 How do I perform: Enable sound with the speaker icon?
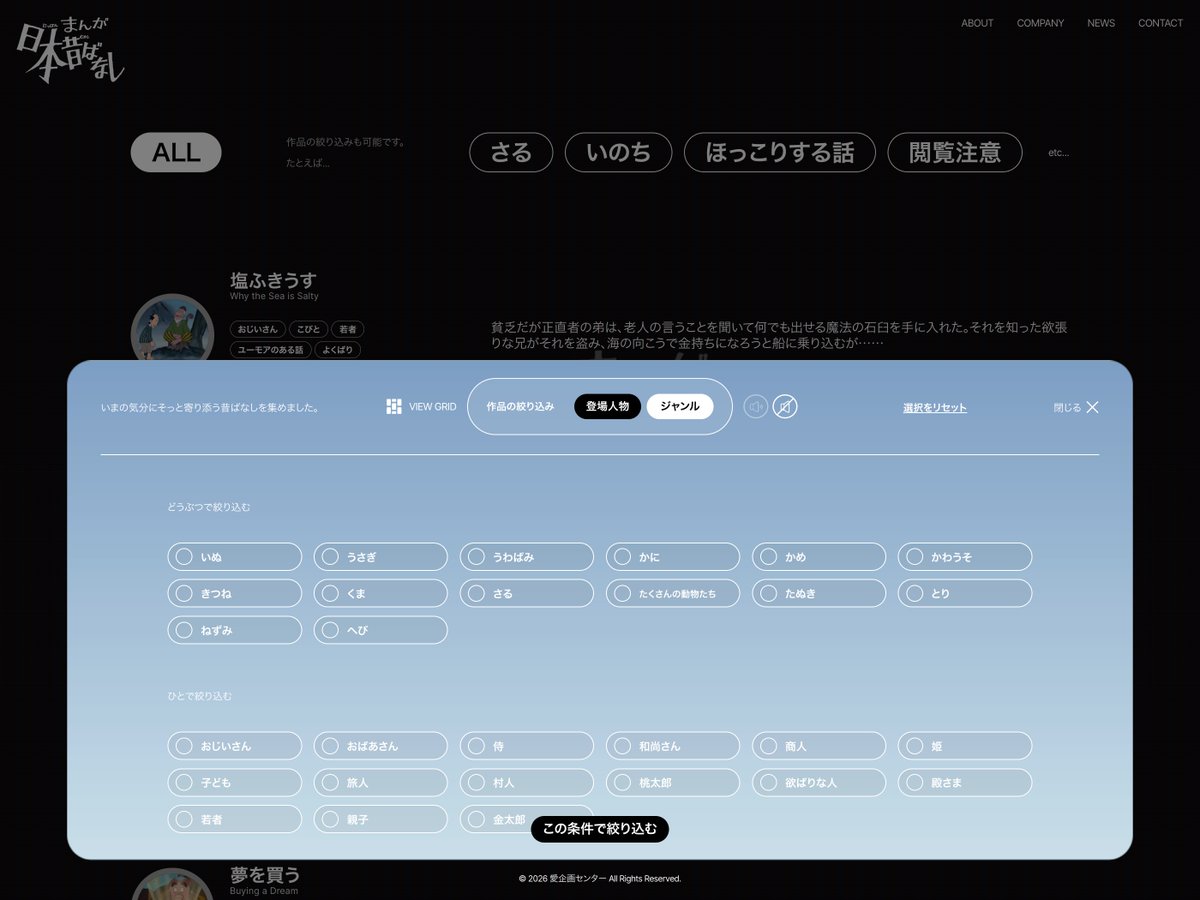pyautogui.click(x=756, y=406)
